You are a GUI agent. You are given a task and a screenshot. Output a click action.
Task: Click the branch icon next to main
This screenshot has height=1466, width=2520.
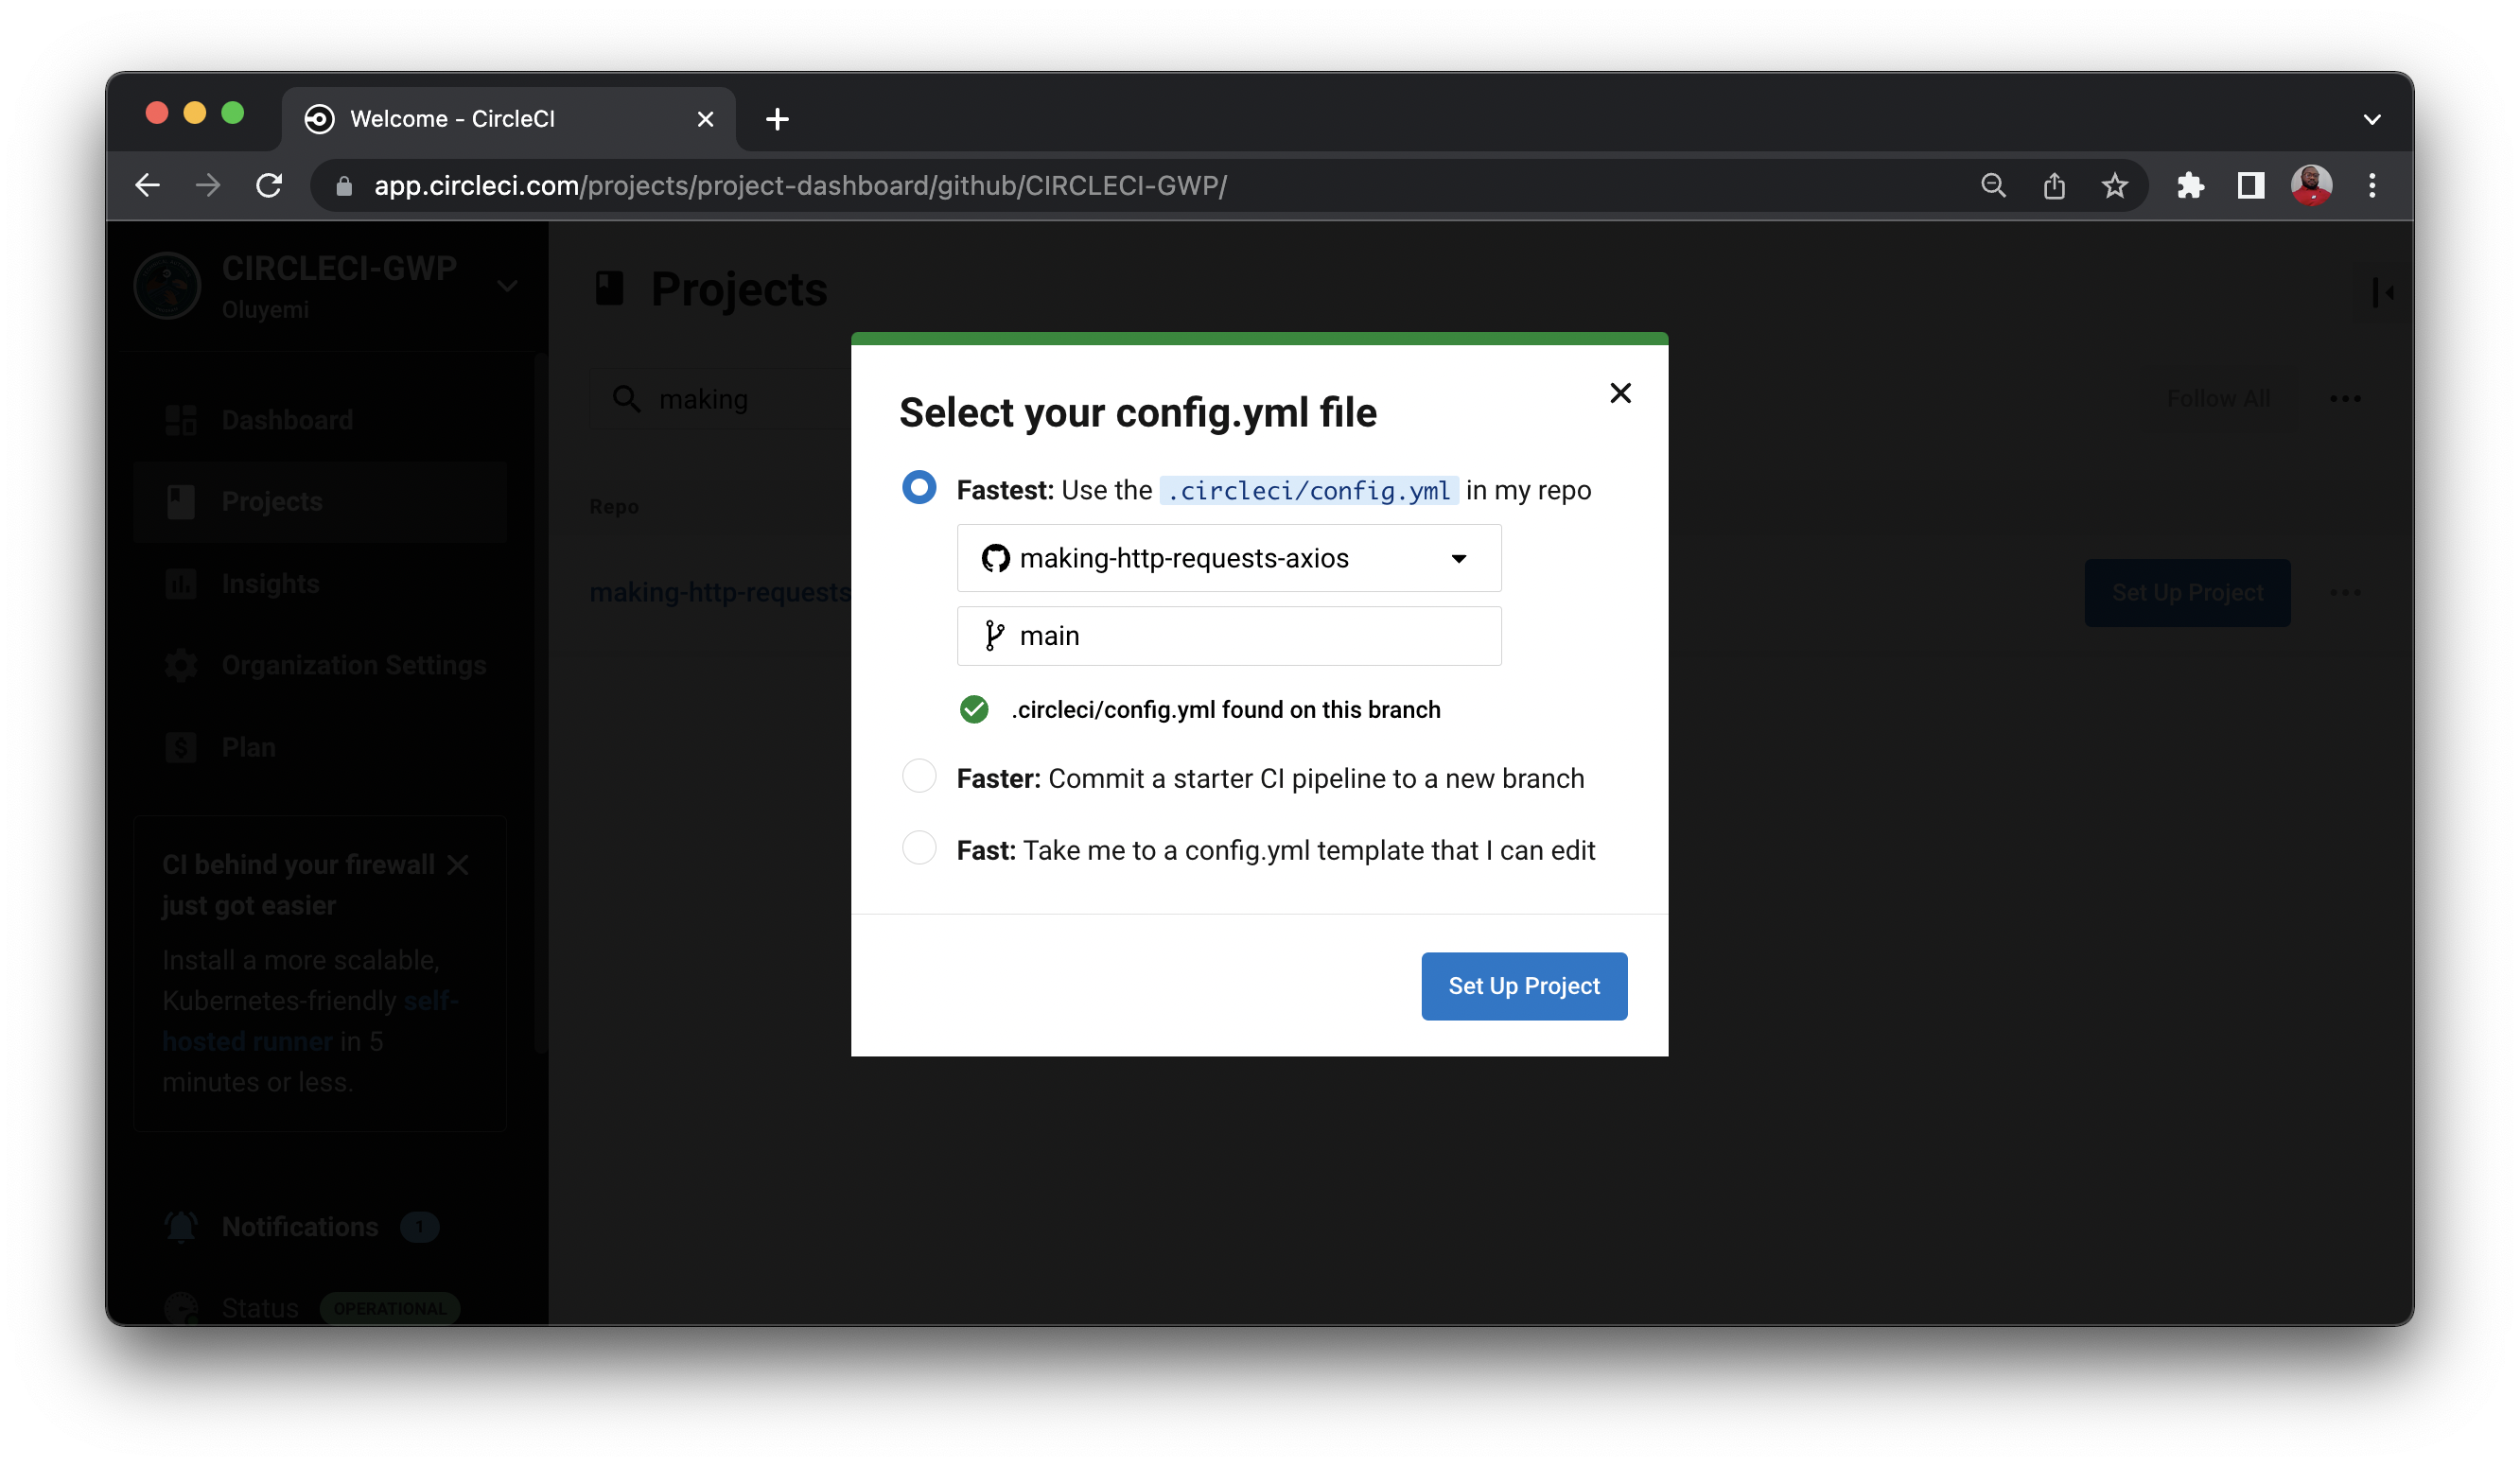[993, 636]
